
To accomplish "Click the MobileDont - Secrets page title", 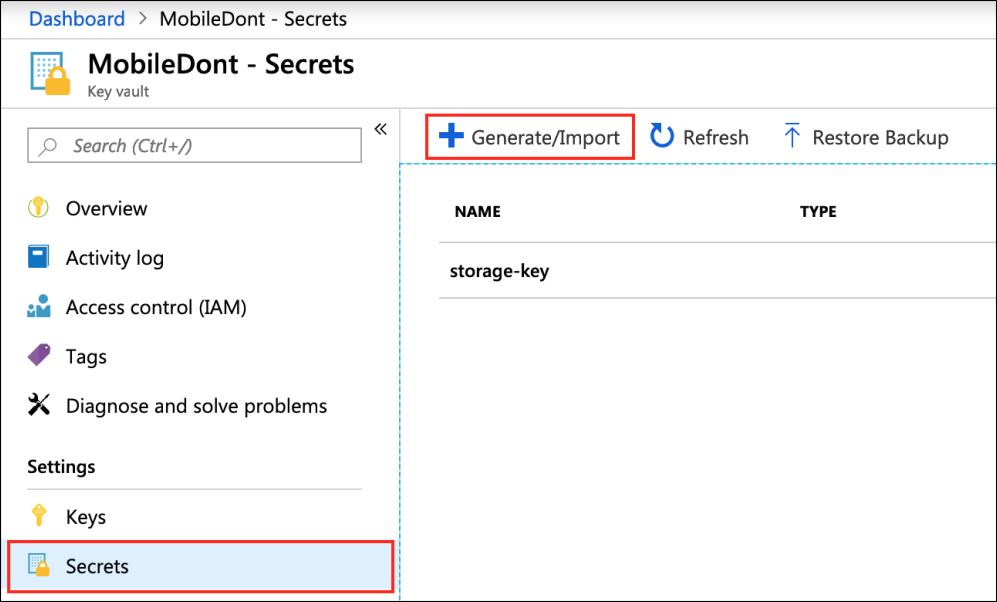I will [x=221, y=64].
